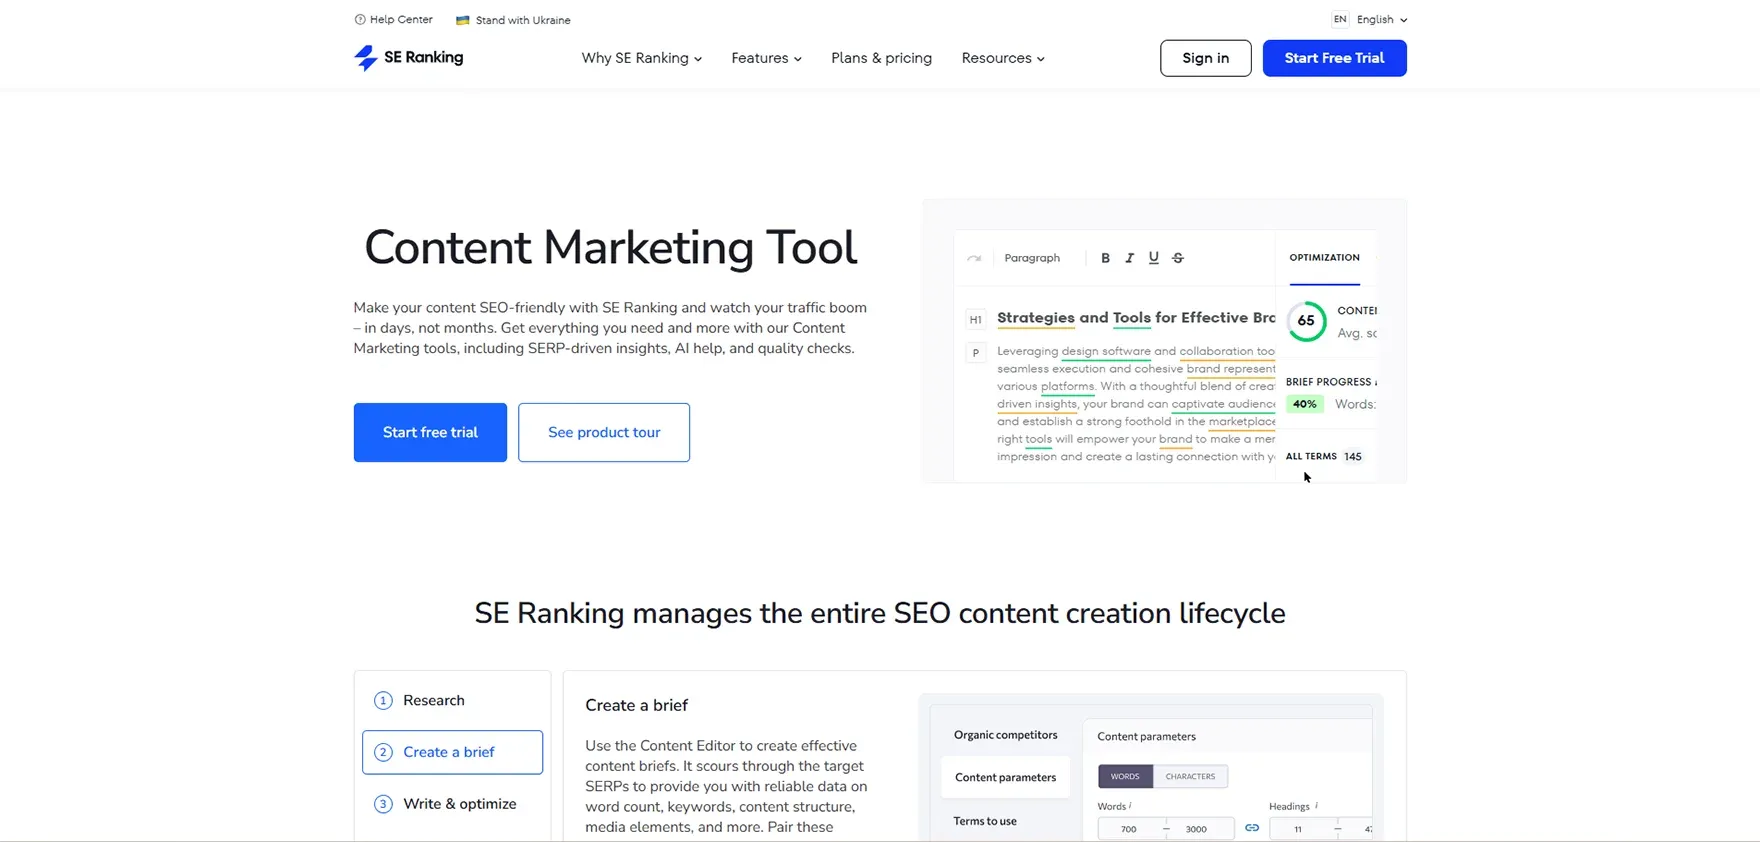Screen dimensions: 1760x842
Task: Click the SE Ranking logo
Action: 408,58
